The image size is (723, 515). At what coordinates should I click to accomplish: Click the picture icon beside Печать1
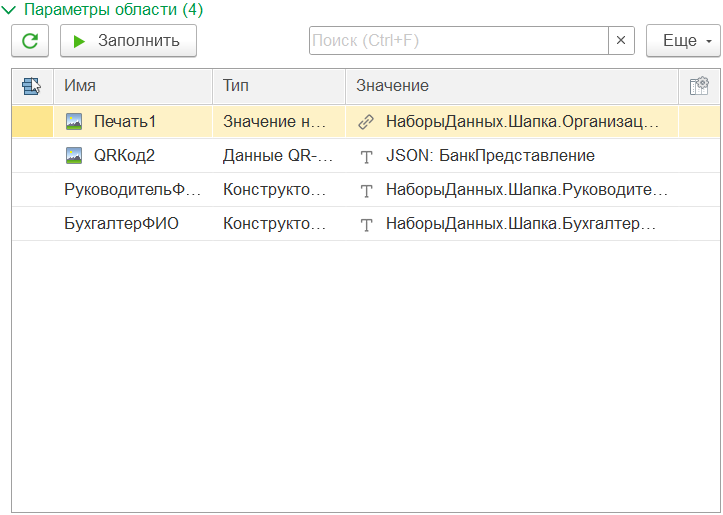(x=74, y=122)
